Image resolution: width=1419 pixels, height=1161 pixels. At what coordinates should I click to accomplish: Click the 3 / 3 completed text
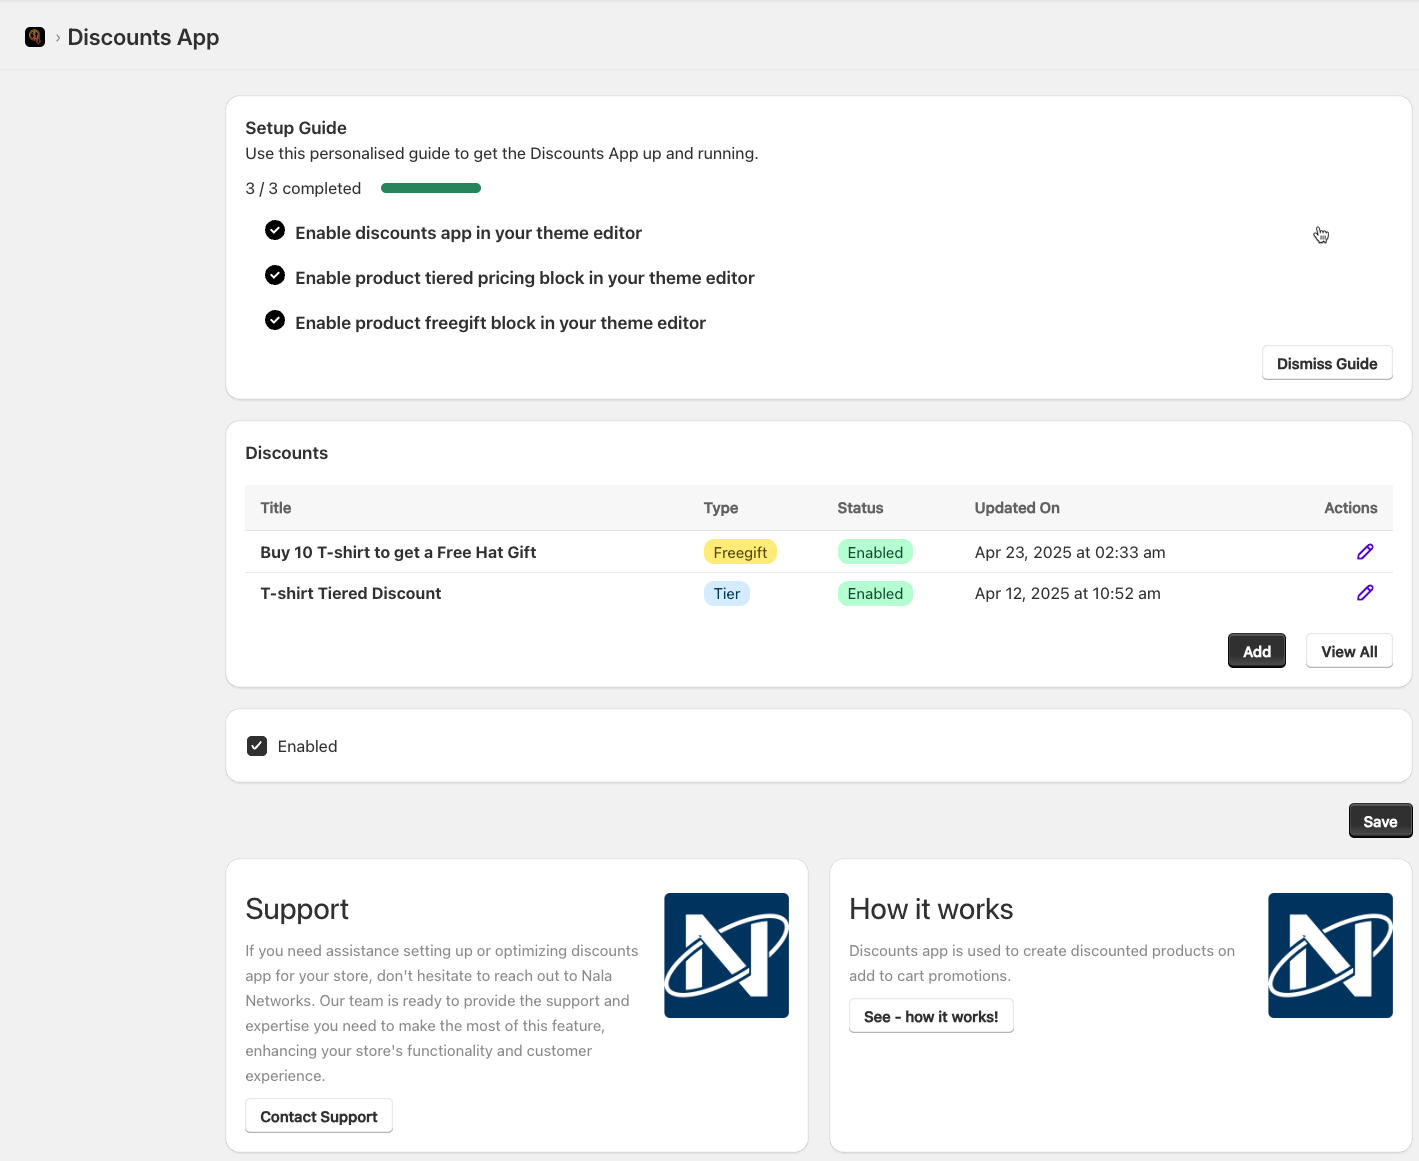[303, 188]
